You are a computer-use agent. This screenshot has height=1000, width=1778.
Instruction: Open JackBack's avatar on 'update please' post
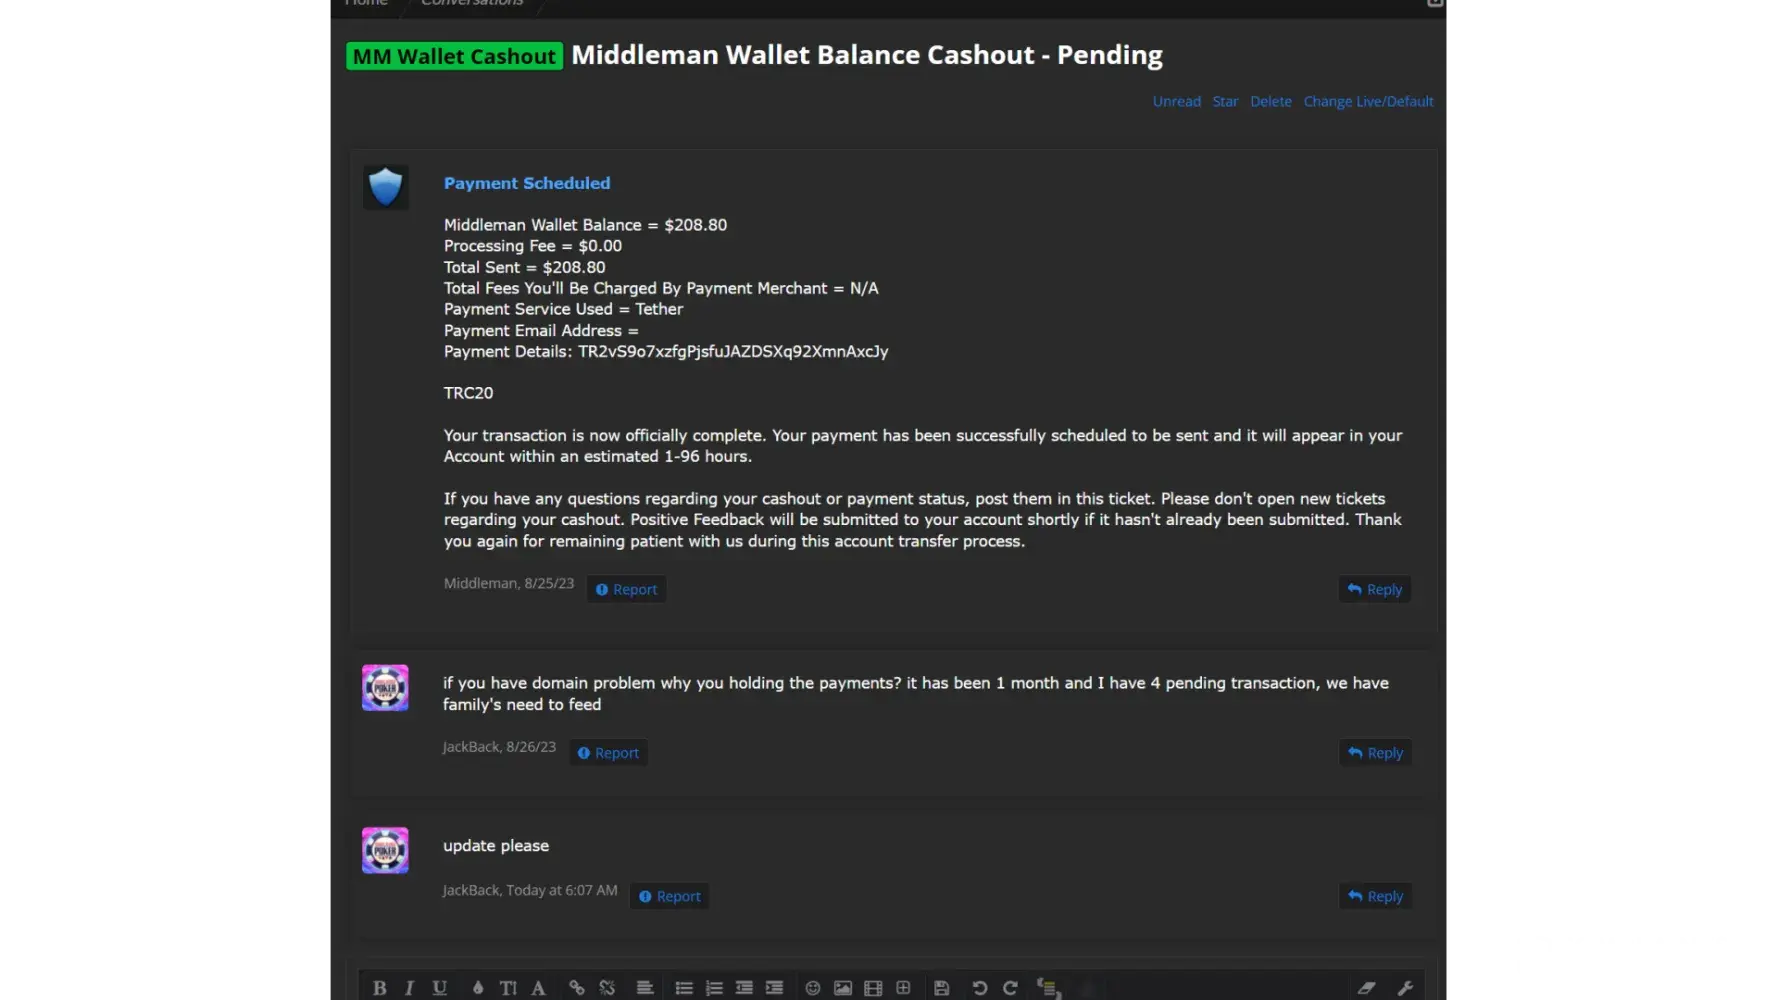coord(385,850)
